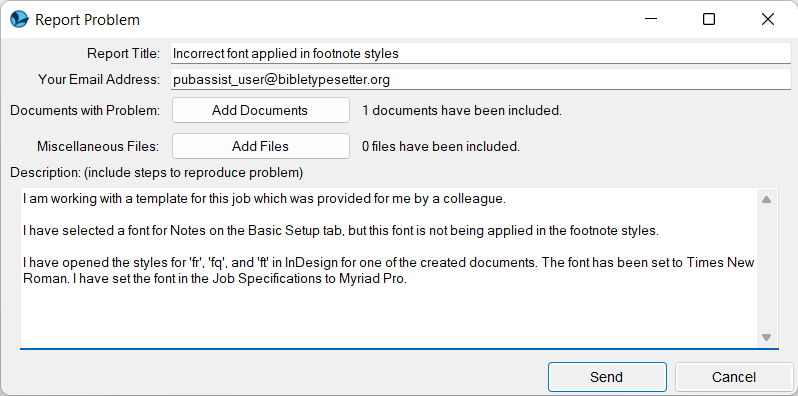The width and height of the screenshot is (798, 396).
Task: Click the description scrollbar down arrow
Action: click(x=766, y=337)
